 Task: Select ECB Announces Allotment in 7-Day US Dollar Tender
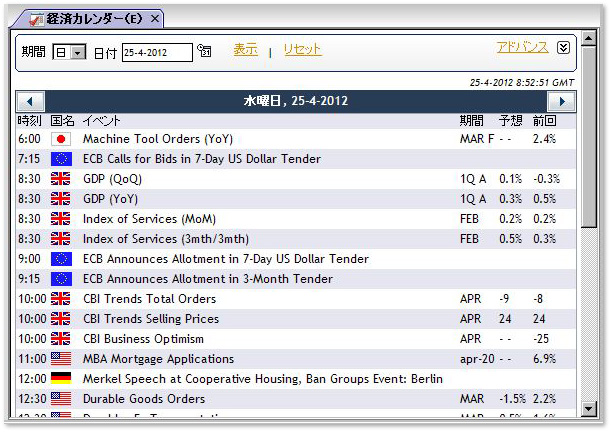pos(226,259)
